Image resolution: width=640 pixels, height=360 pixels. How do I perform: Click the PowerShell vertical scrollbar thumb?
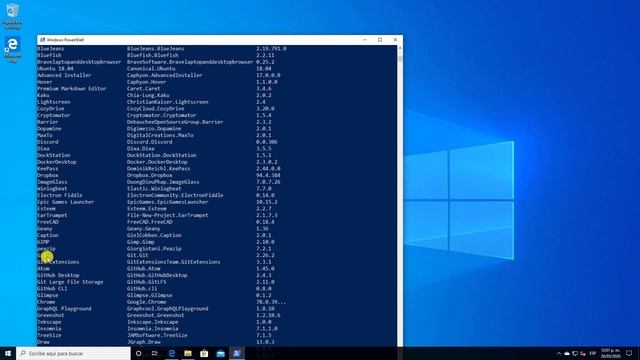pyautogui.click(x=400, y=58)
